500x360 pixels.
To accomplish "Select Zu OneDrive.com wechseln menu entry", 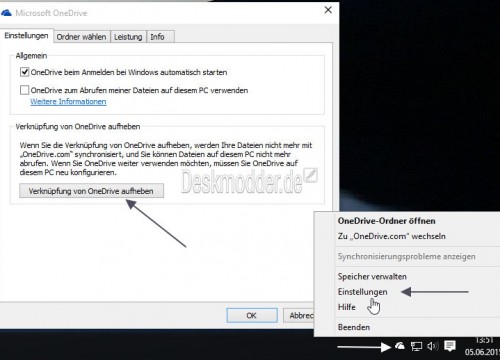I will pos(392,236).
